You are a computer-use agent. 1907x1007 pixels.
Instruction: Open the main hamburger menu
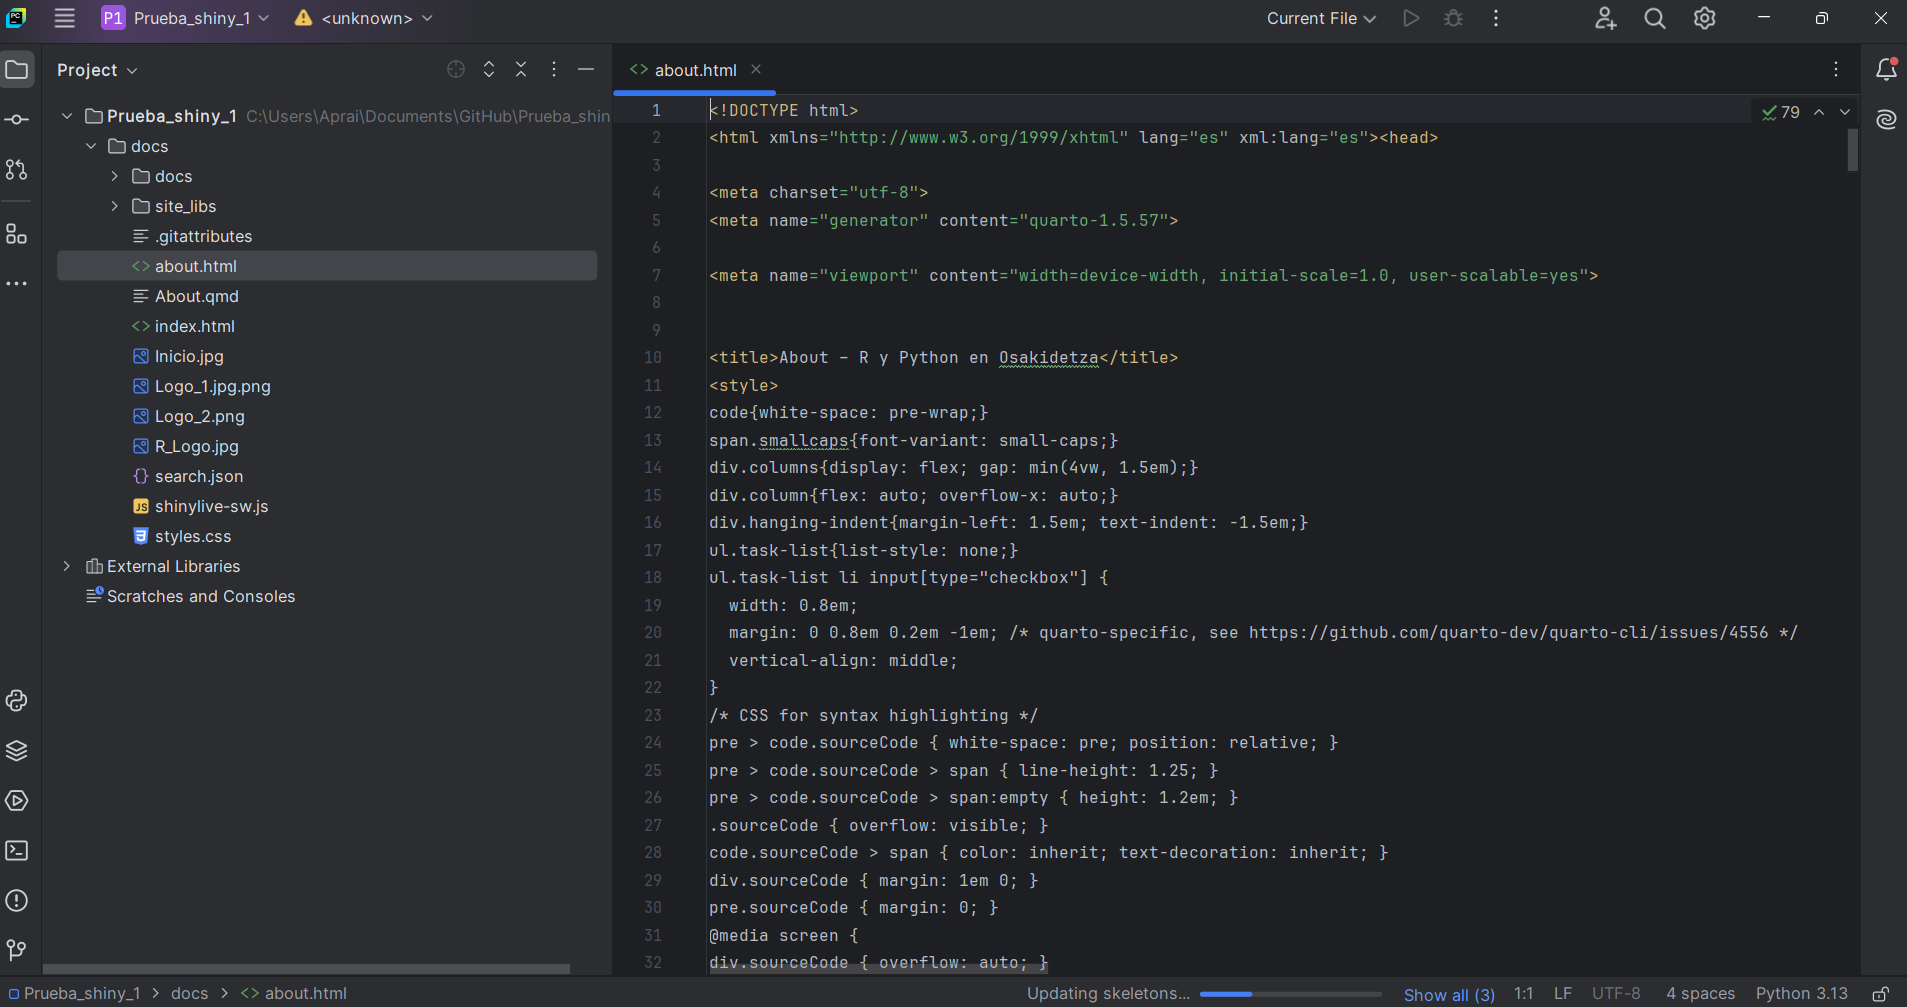tap(64, 18)
